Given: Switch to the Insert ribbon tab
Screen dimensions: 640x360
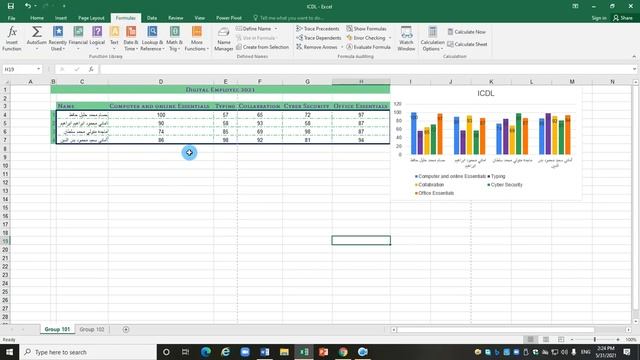Looking at the screenshot, I should [61, 18].
